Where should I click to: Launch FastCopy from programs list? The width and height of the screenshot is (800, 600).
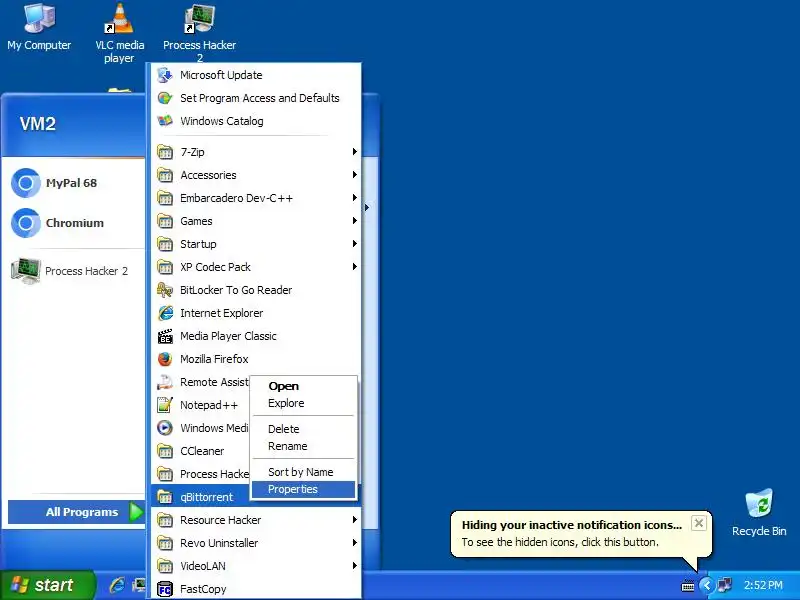[256, 589]
